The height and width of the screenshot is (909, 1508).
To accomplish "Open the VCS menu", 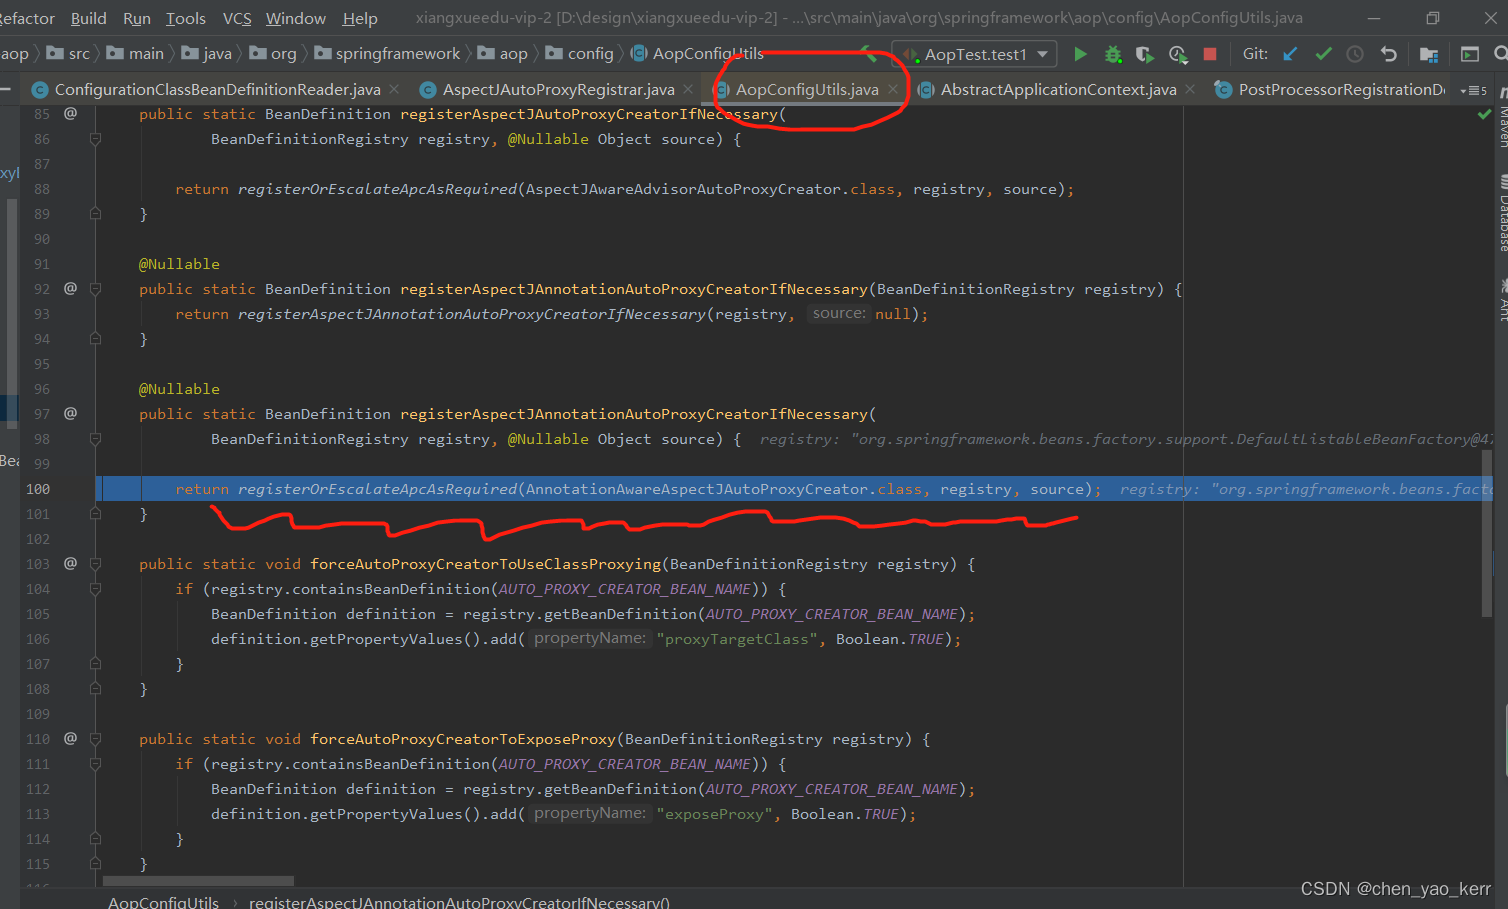I will coord(237,18).
